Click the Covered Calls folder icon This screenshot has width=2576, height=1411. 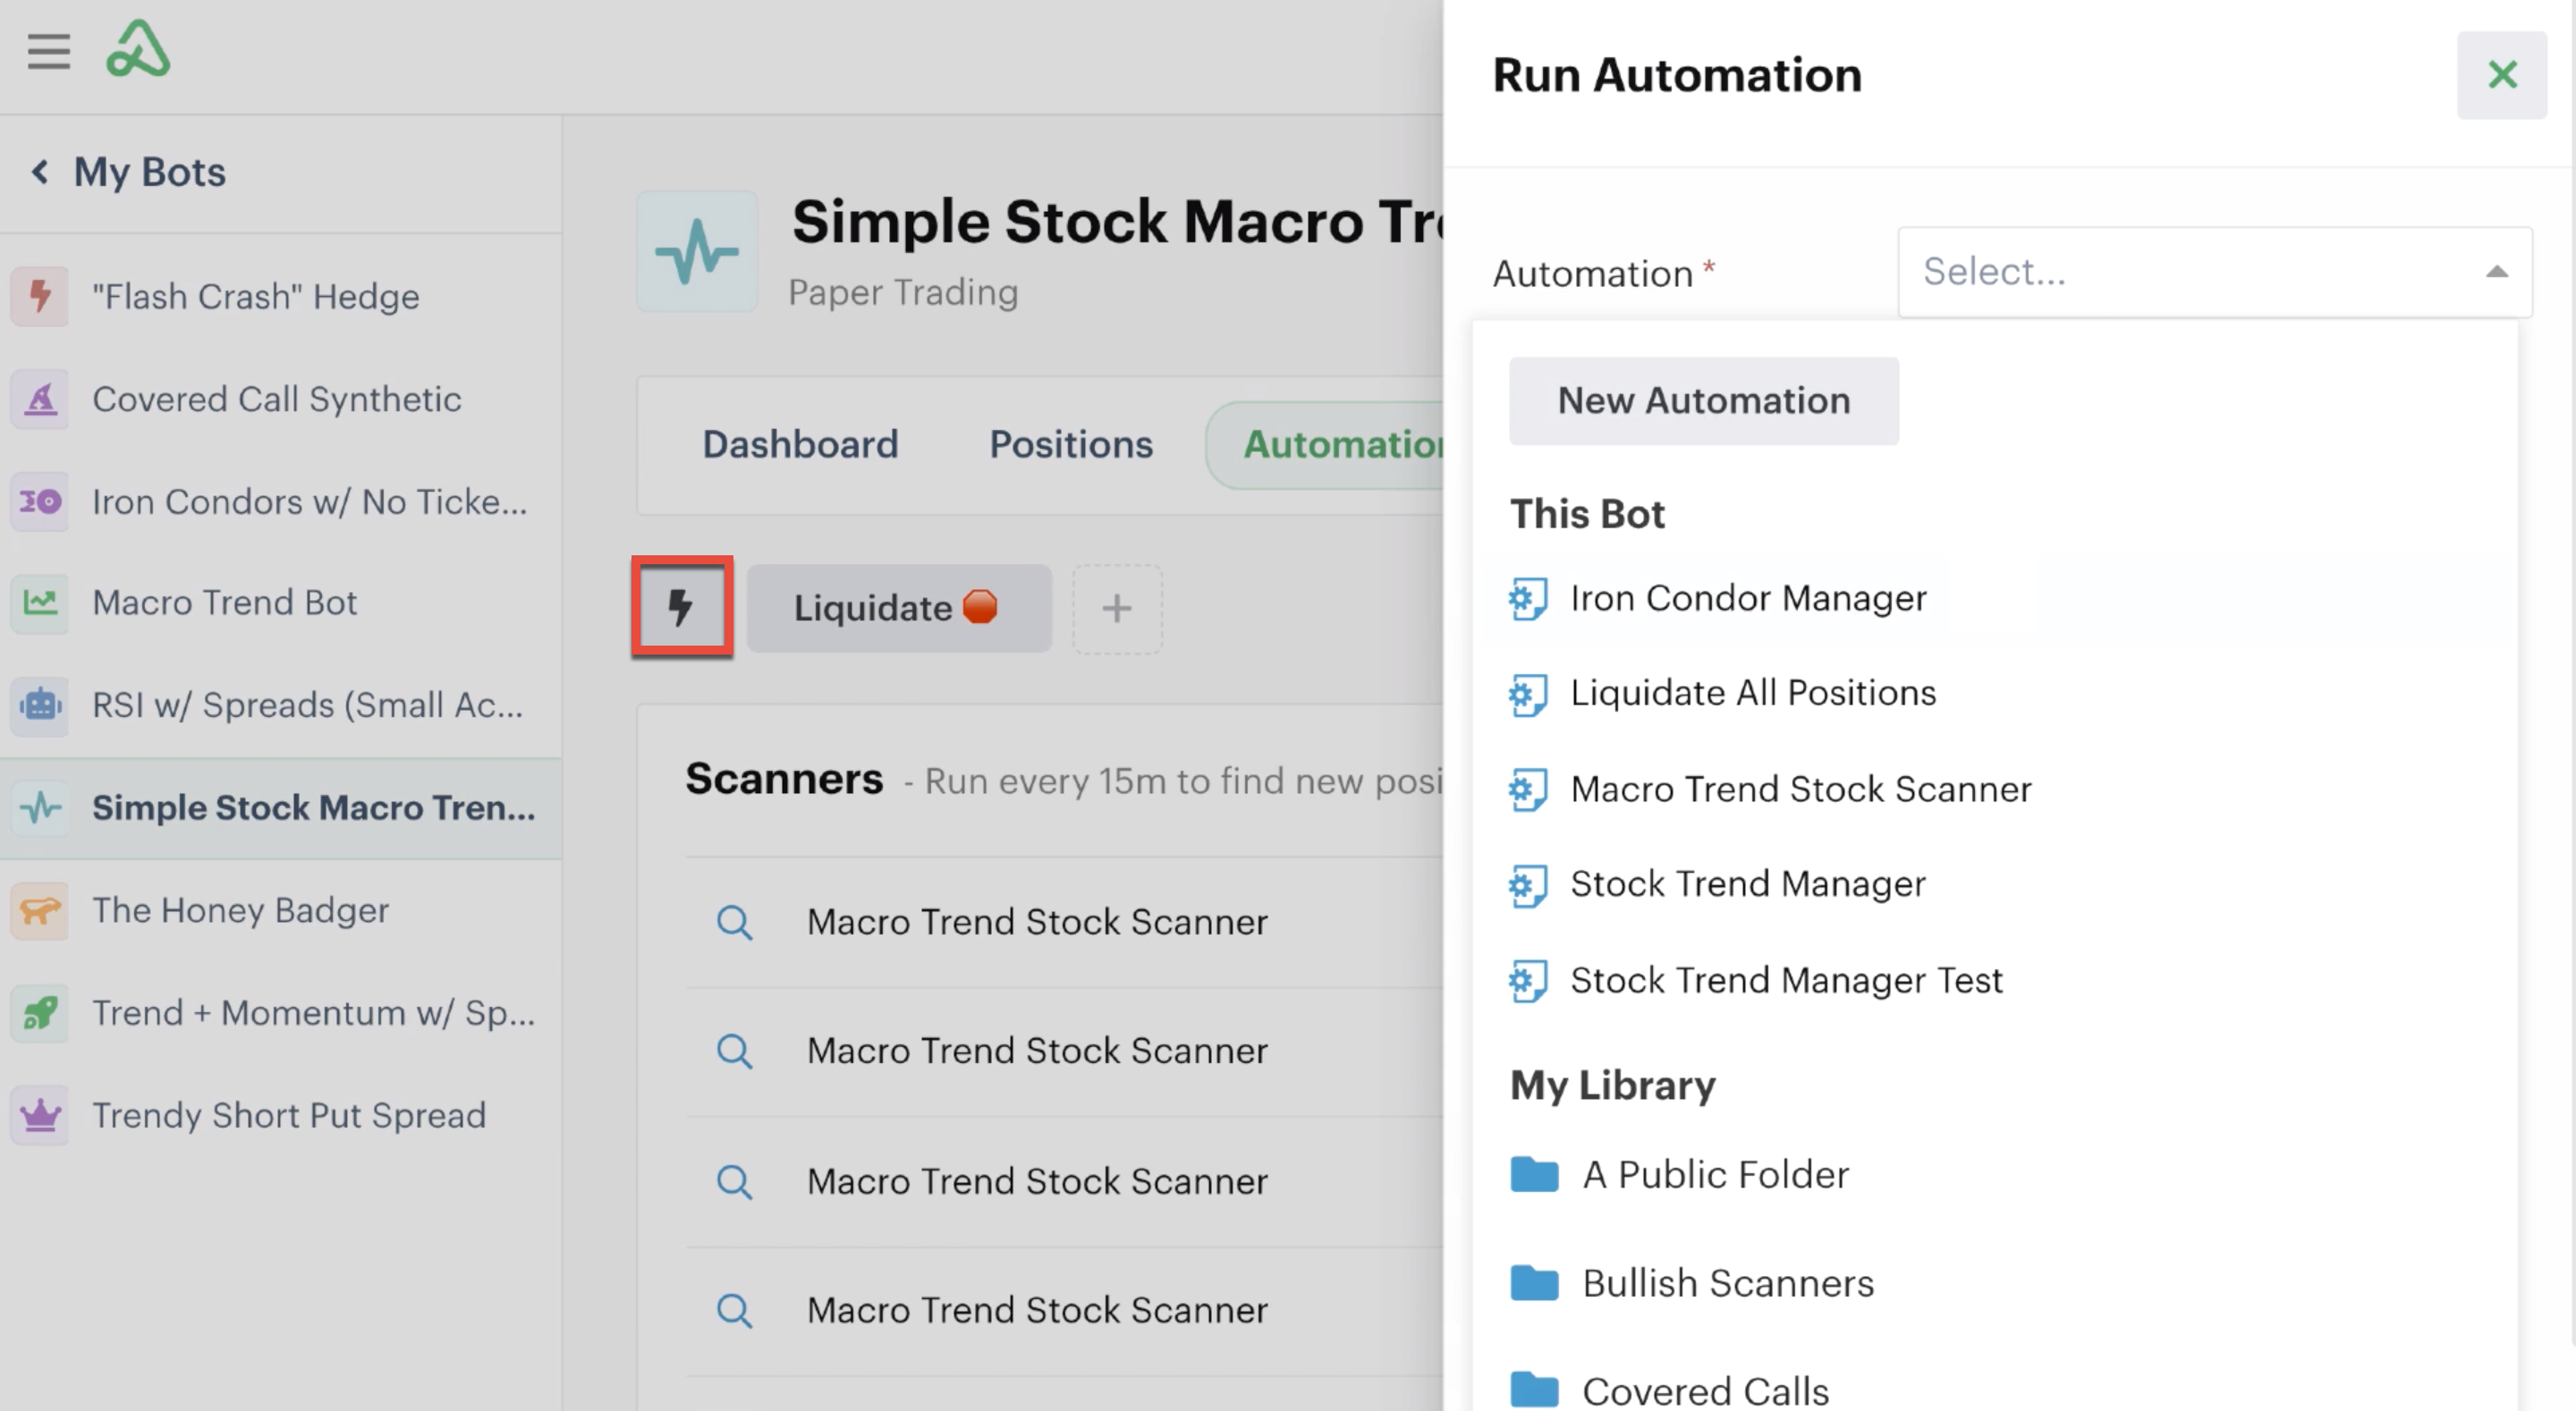1534,1390
